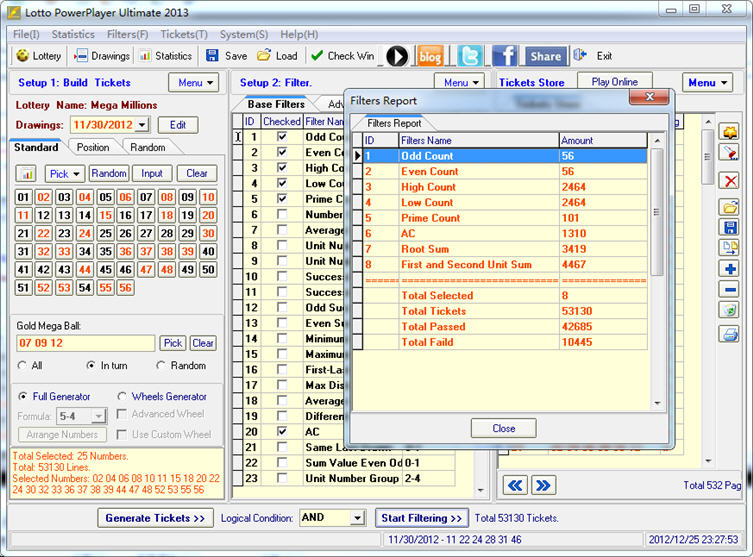Check the filter checkbox in row 6
Image resolution: width=753 pixels, height=557 pixels.
point(282,214)
